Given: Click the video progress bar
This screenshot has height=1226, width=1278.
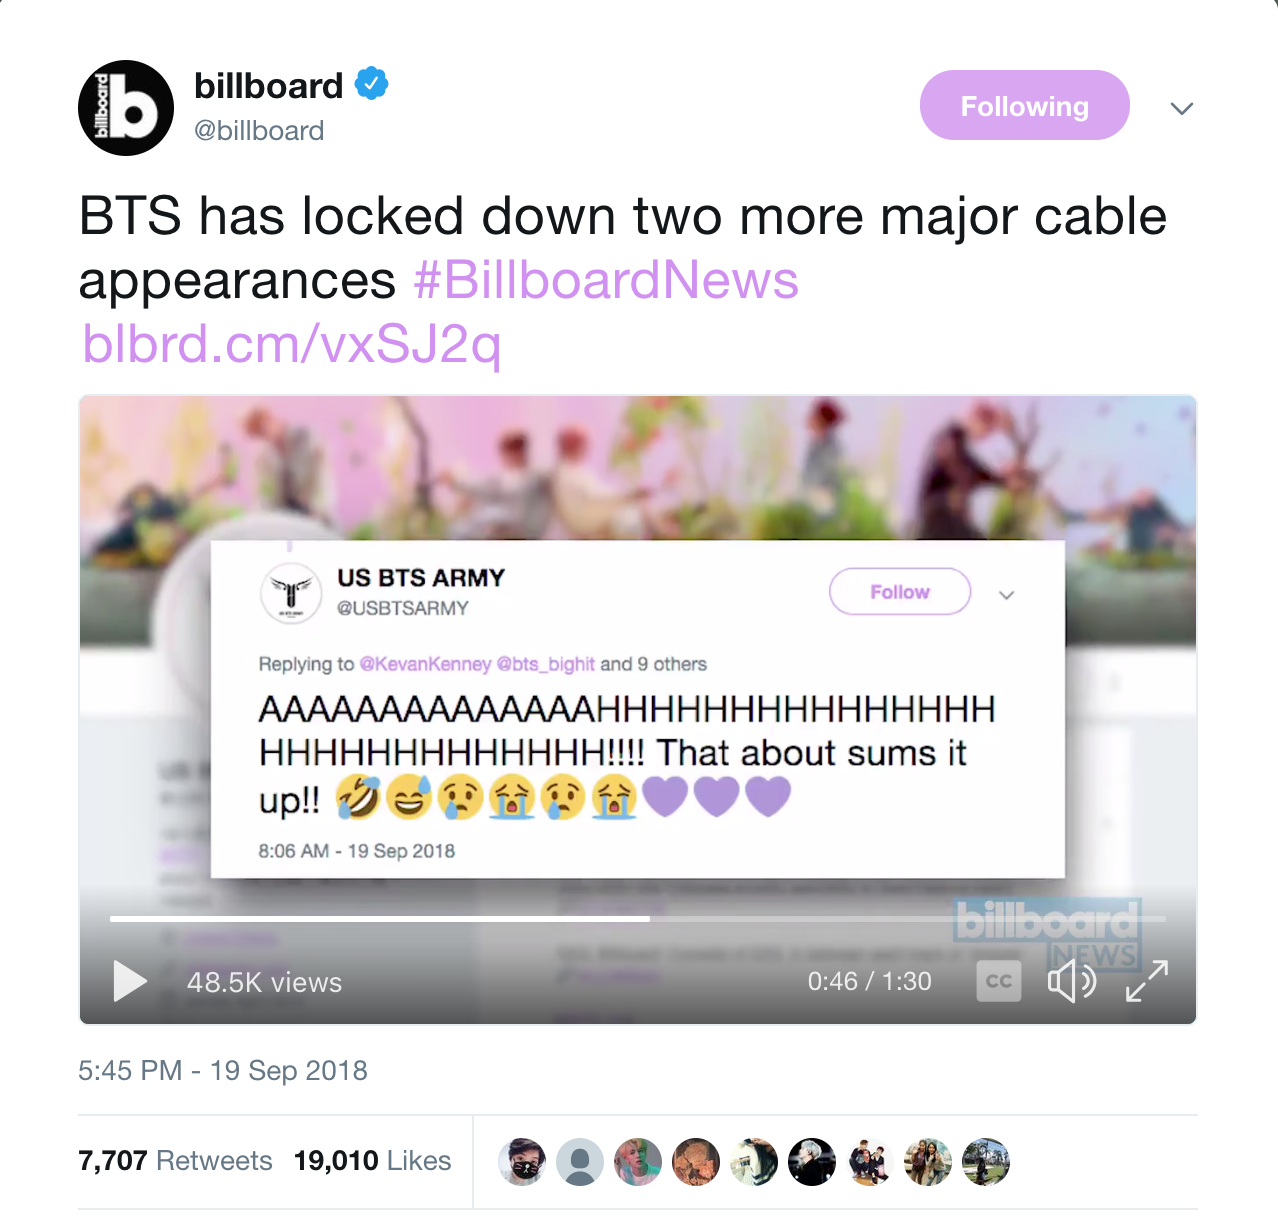Looking at the screenshot, I should click(637, 918).
